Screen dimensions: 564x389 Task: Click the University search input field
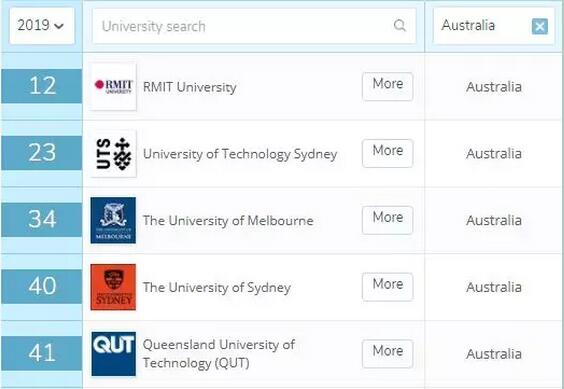tap(254, 26)
